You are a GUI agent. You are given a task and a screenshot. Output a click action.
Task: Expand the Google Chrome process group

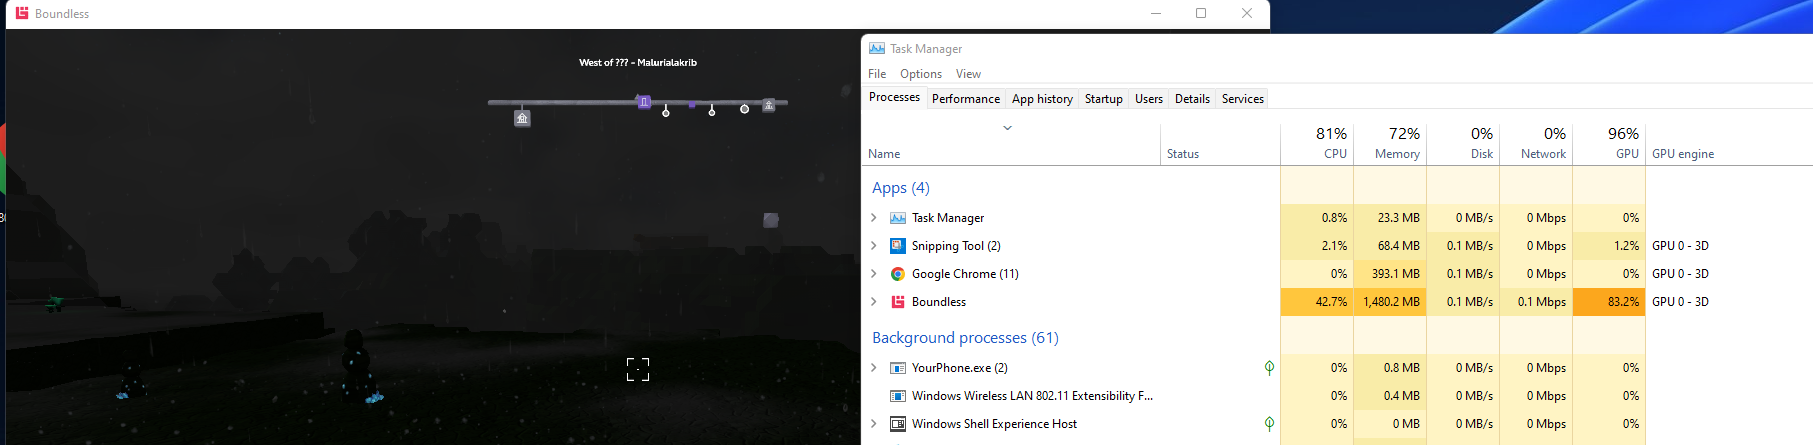tap(874, 274)
